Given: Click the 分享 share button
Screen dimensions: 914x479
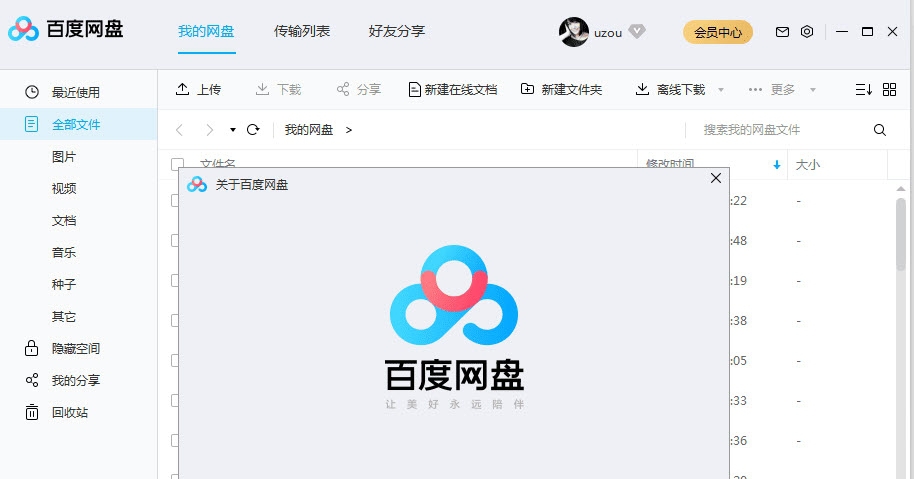Looking at the screenshot, I should point(358,89).
